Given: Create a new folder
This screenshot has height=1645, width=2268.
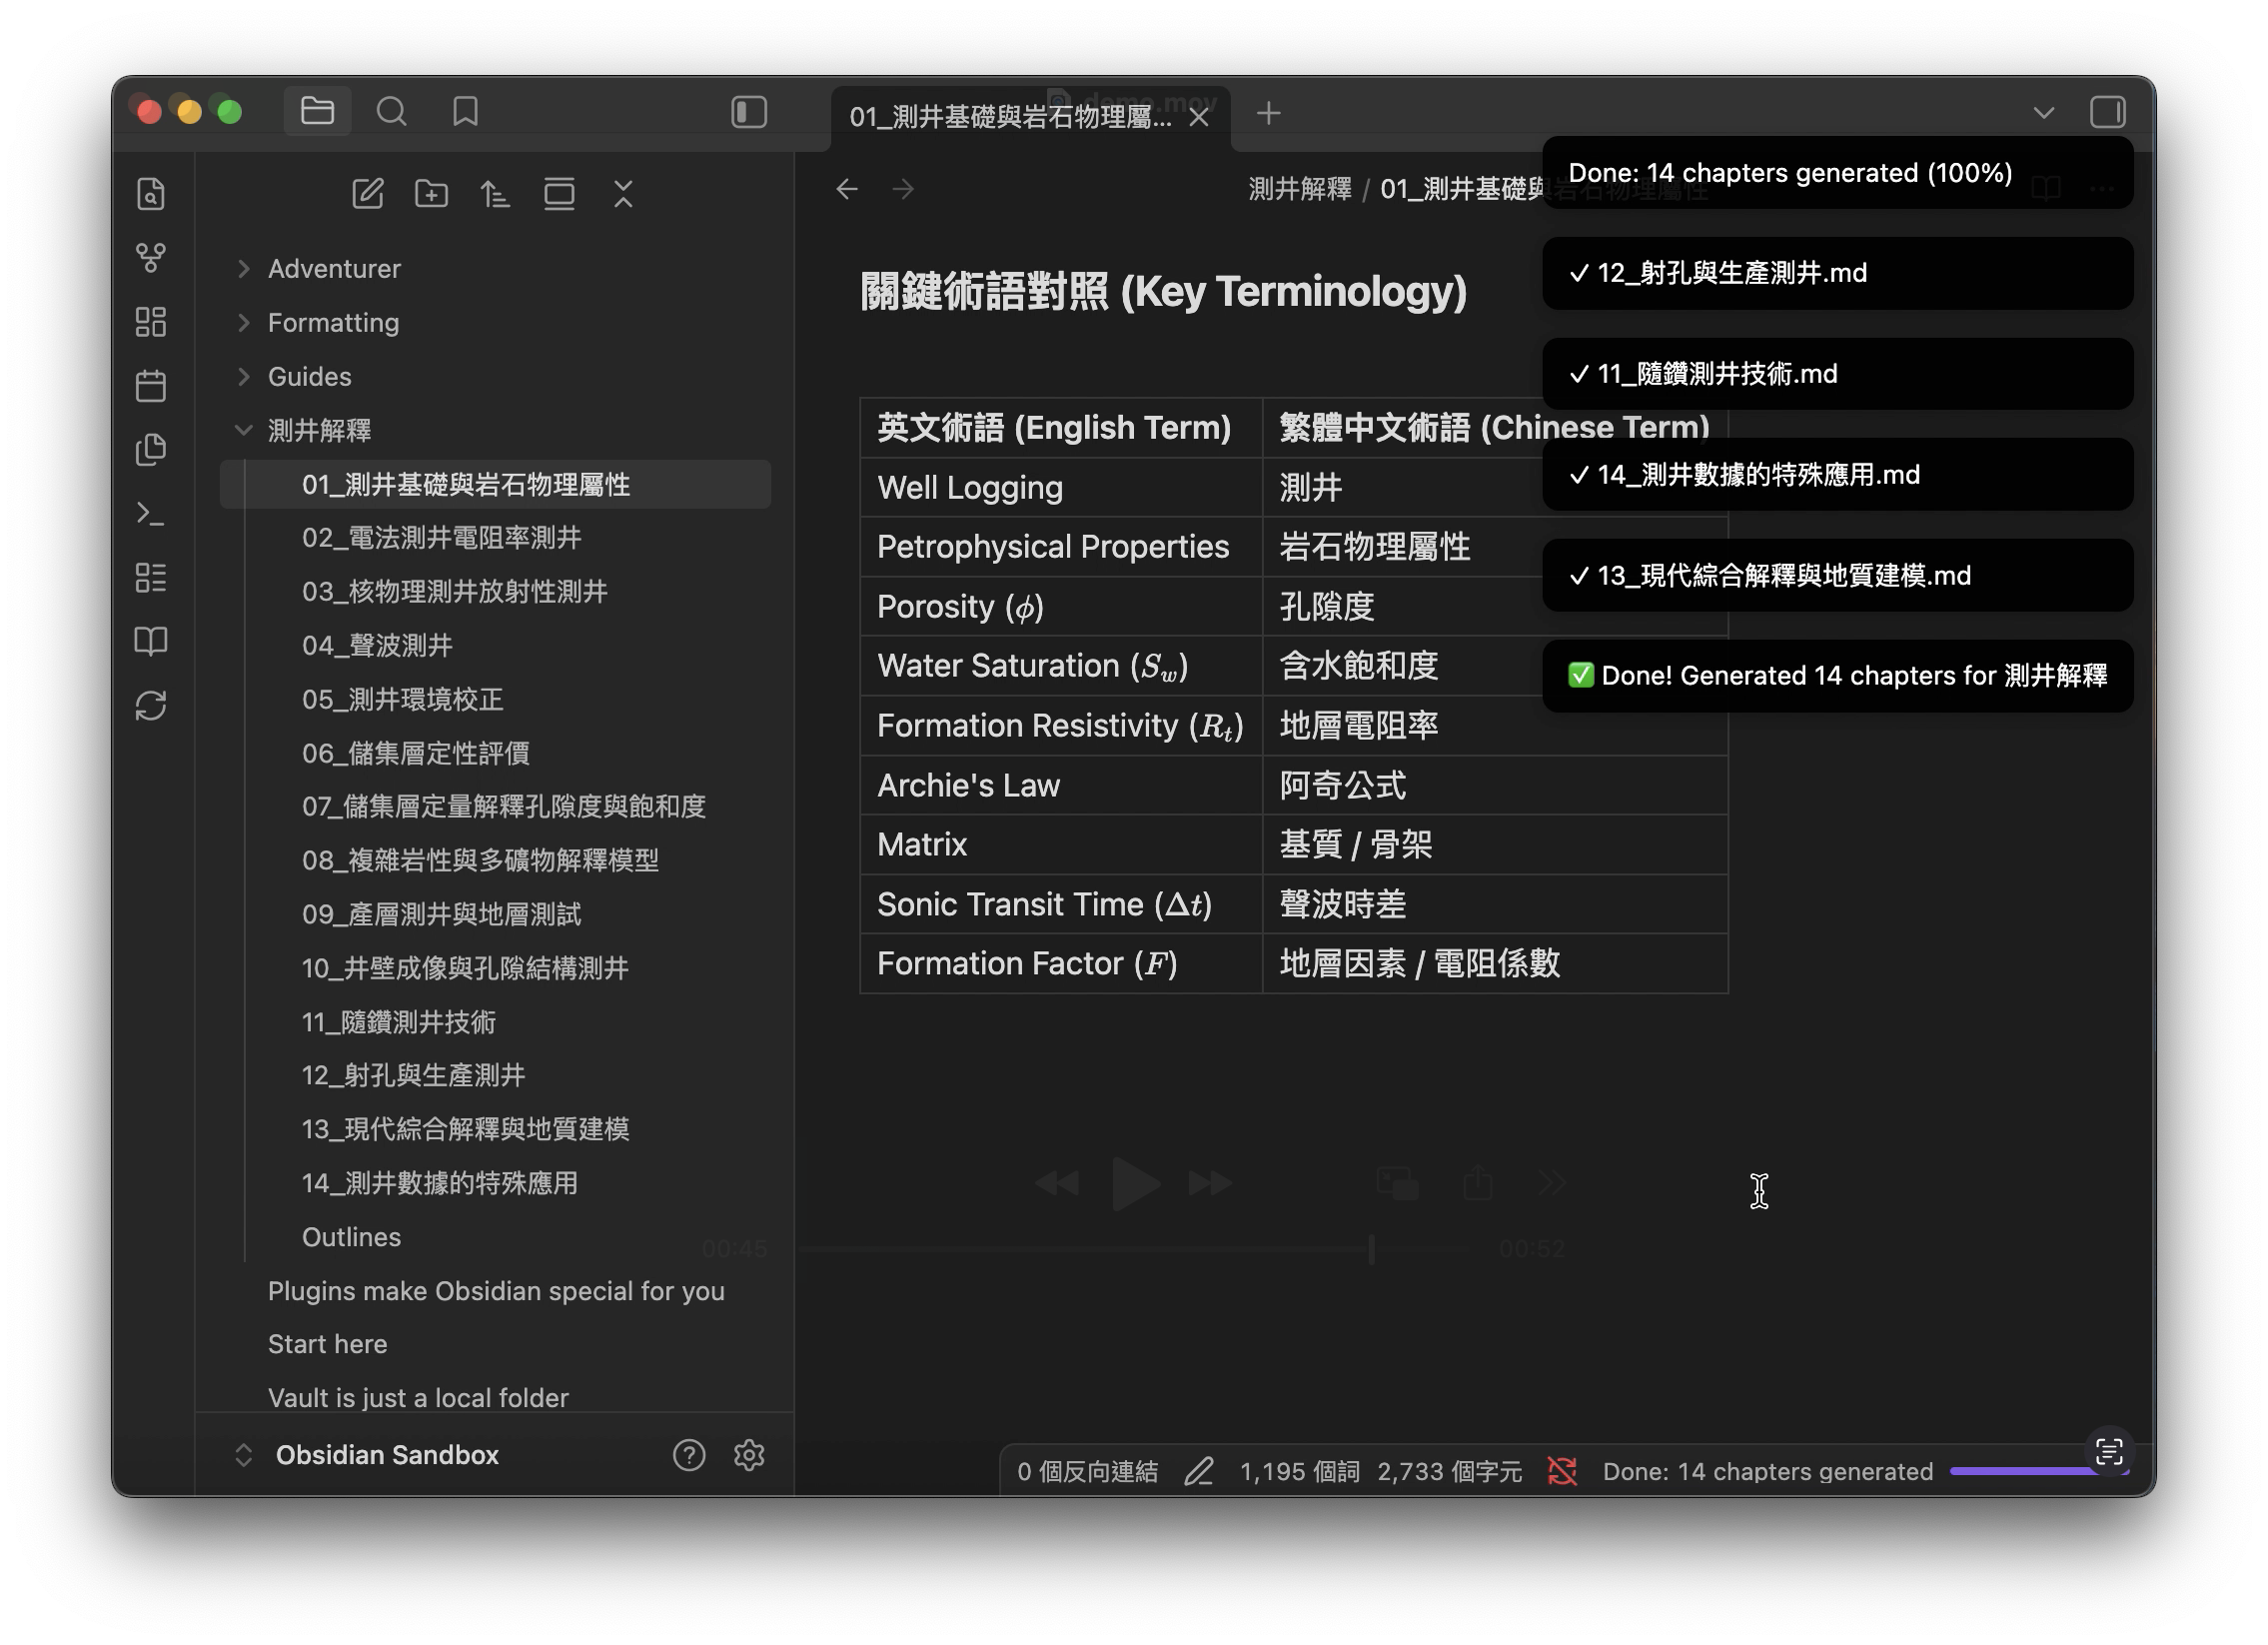Looking at the screenshot, I should tap(431, 194).
